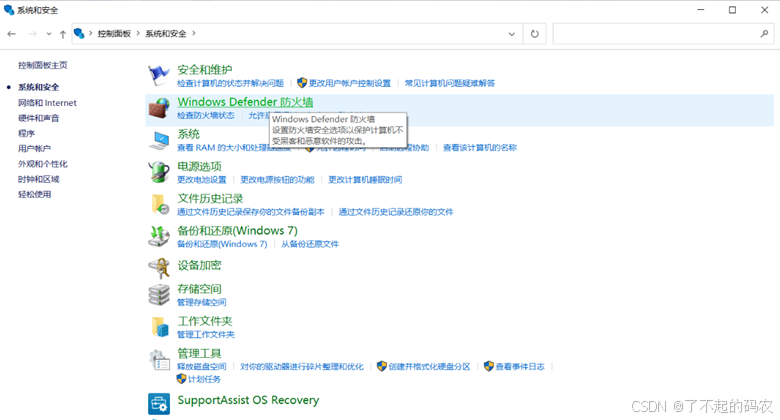Image resolution: width=780 pixels, height=420 pixels.
Task: Expand the chevron after 控制面板 breadcrumb
Action: pyautogui.click(x=138, y=33)
